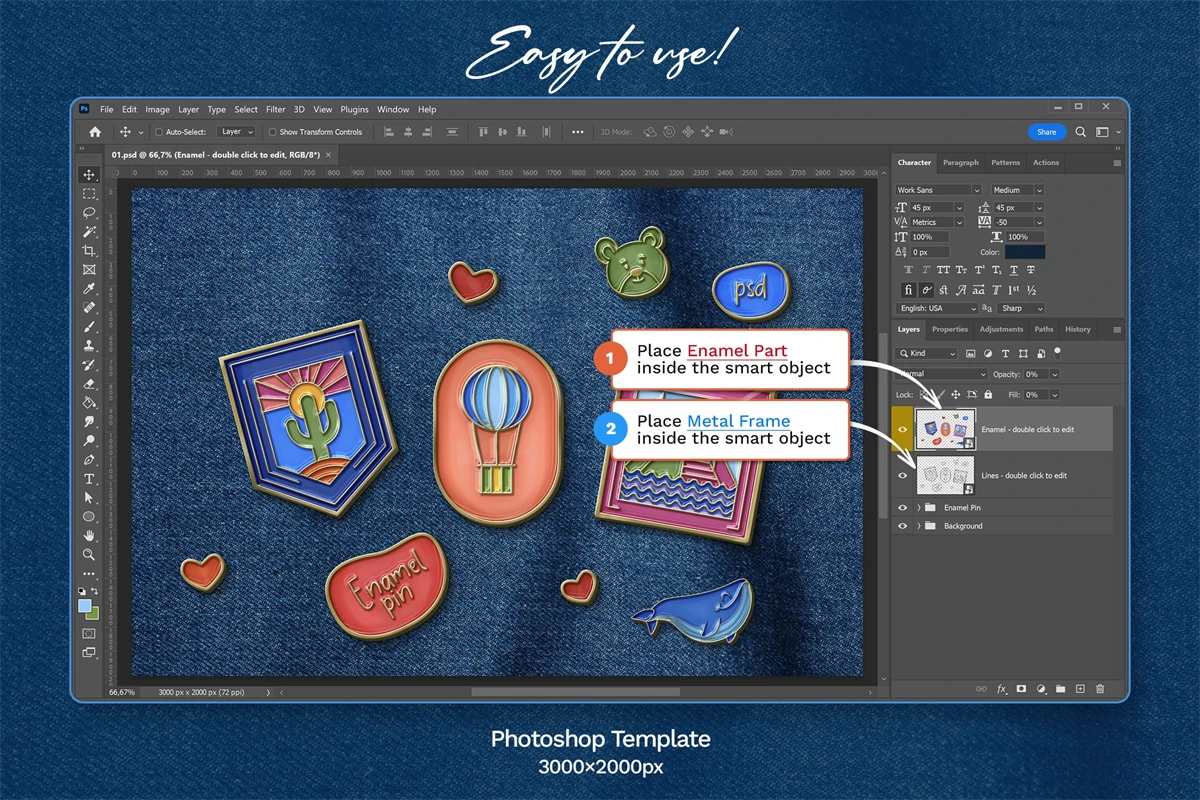Screen dimensions: 1200x800
Task: Click the text Color swatch in Character panel
Action: (x=1025, y=253)
